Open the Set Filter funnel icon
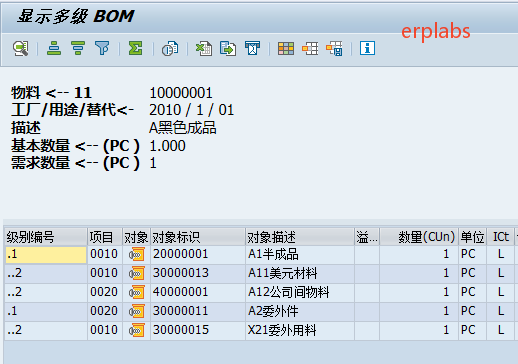Image resolution: width=518 pixels, height=364 pixels. click(x=102, y=49)
